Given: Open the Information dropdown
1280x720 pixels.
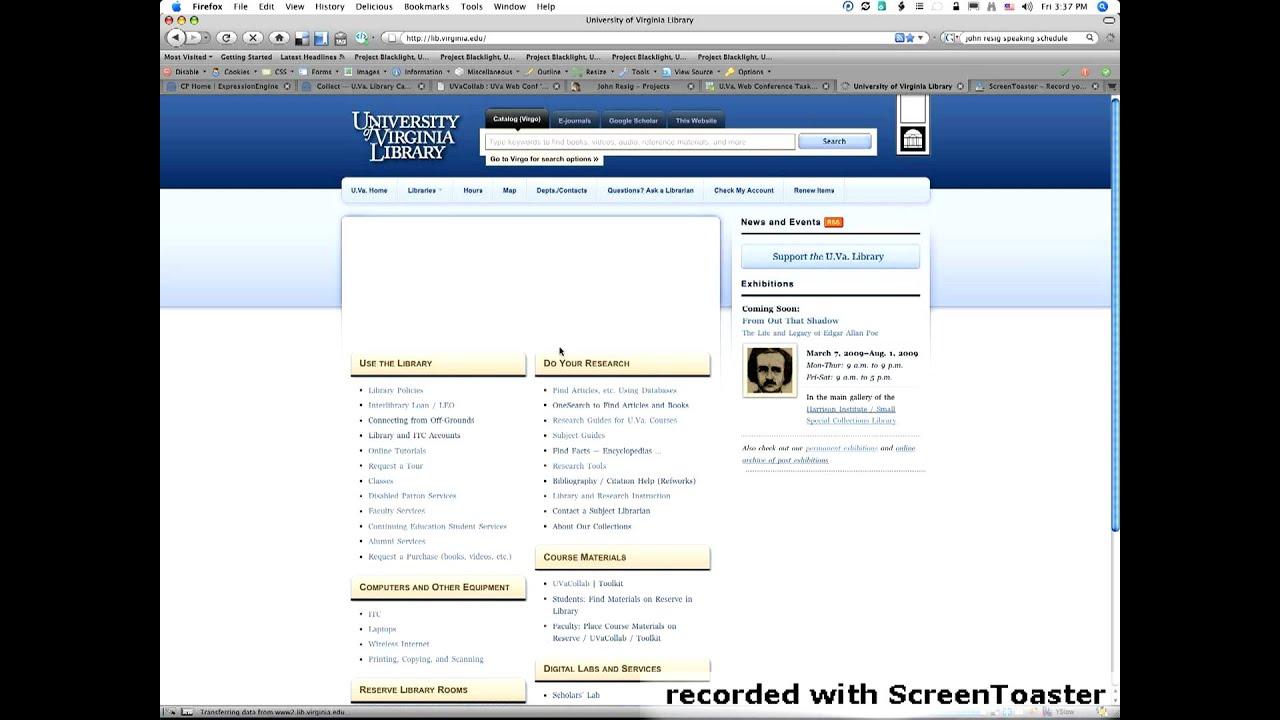Looking at the screenshot, I should (423, 72).
